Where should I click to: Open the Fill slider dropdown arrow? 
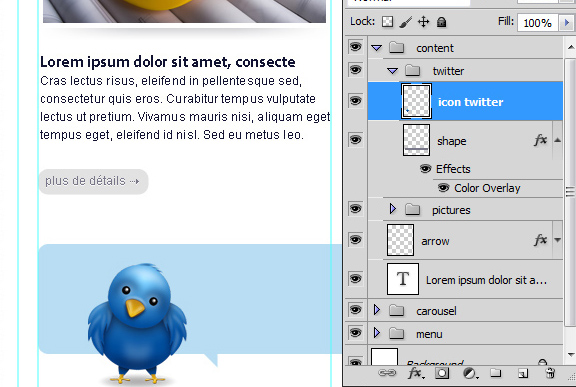[566, 22]
